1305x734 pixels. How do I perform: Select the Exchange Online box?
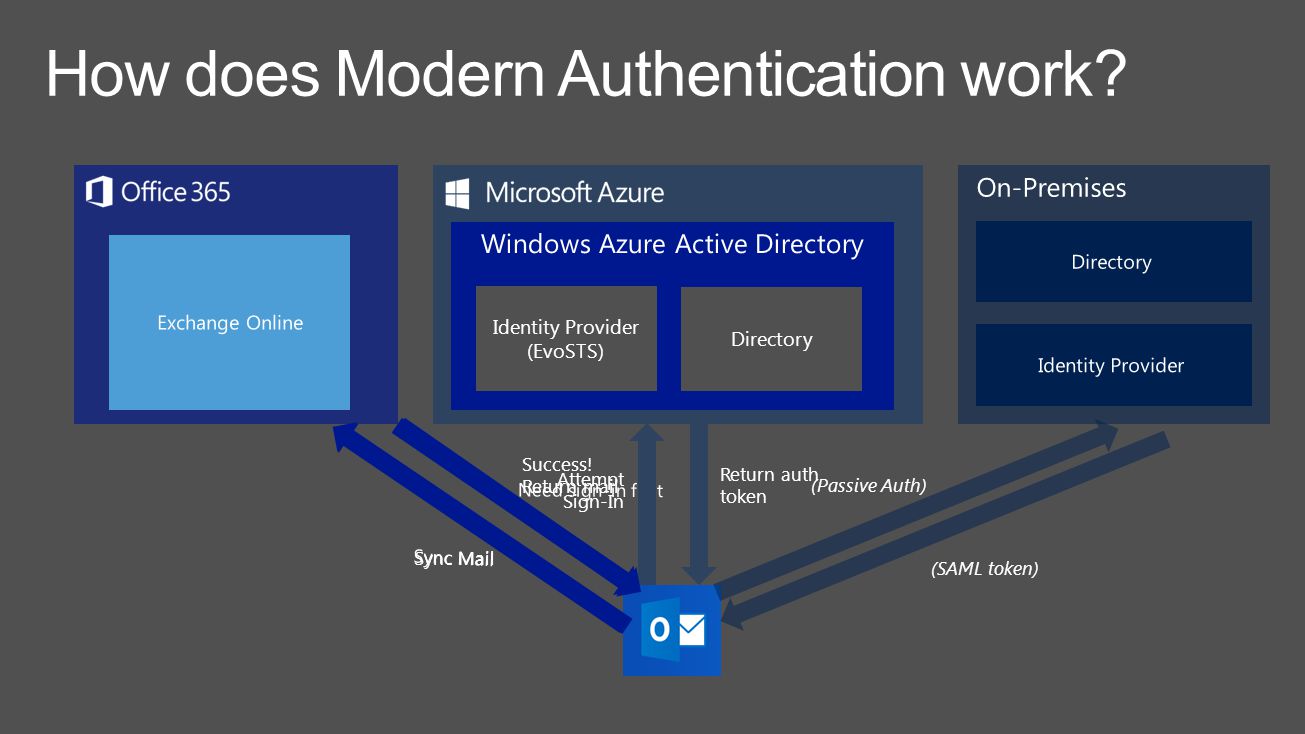pyautogui.click(x=229, y=322)
